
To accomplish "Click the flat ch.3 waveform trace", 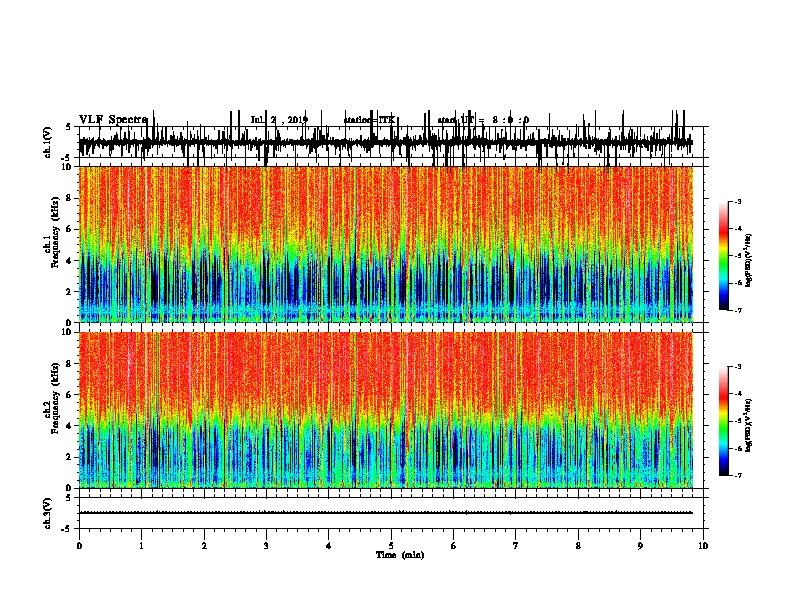I will tap(386, 513).
